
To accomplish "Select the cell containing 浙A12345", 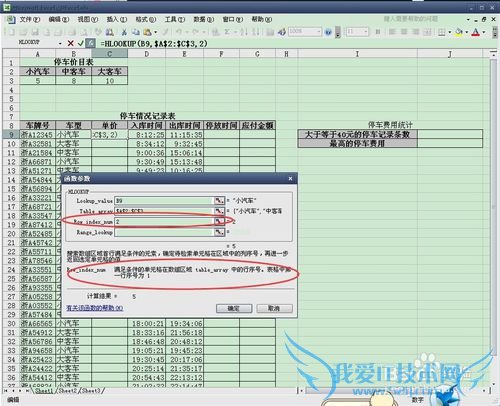I will (38, 135).
